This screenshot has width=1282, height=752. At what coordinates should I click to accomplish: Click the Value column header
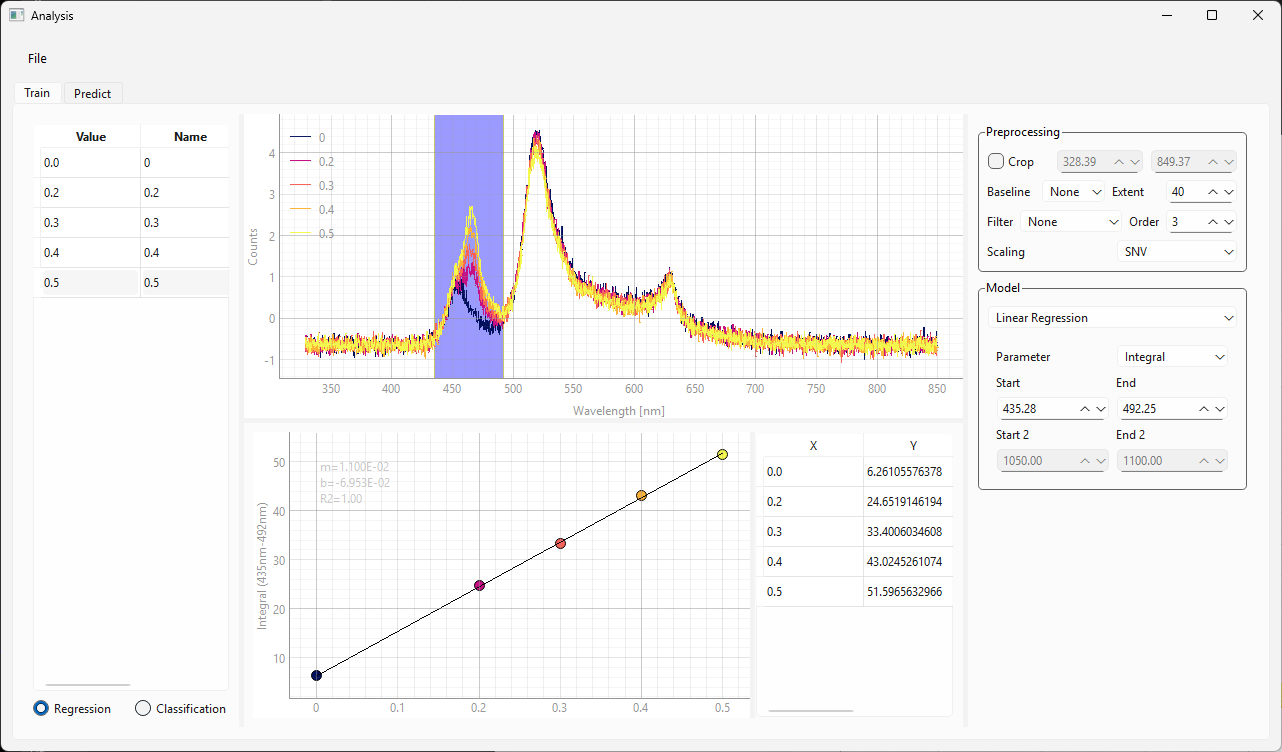coord(90,137)
